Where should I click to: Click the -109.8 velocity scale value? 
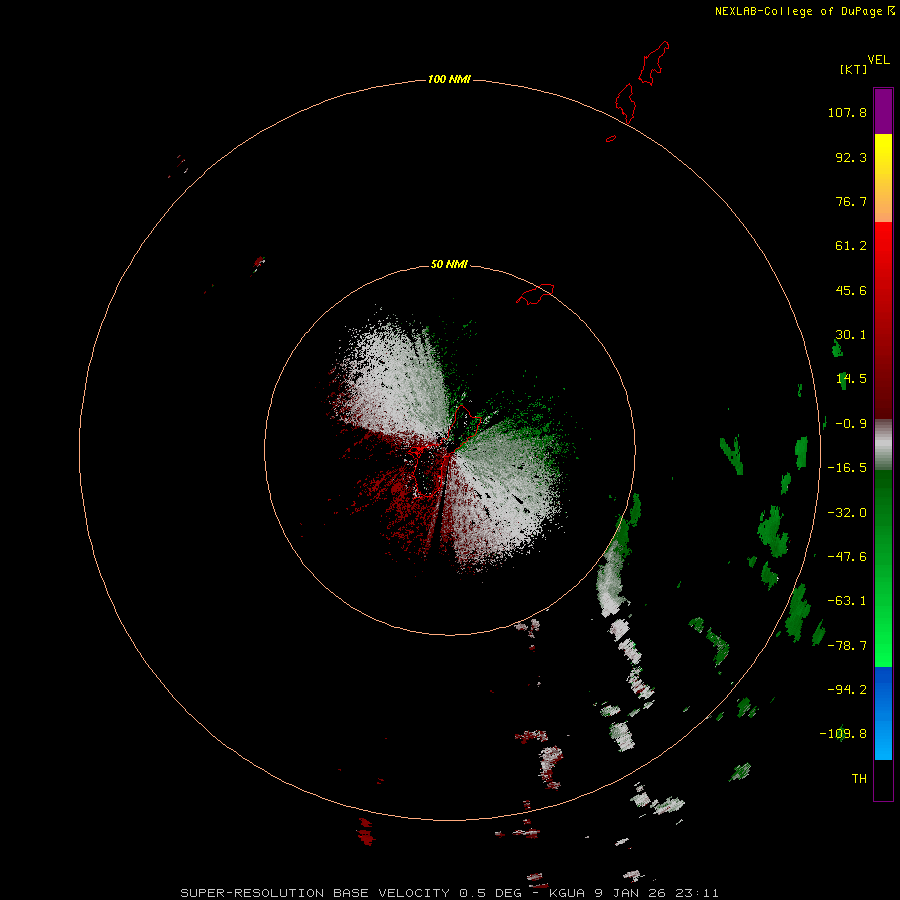point(843,734)
